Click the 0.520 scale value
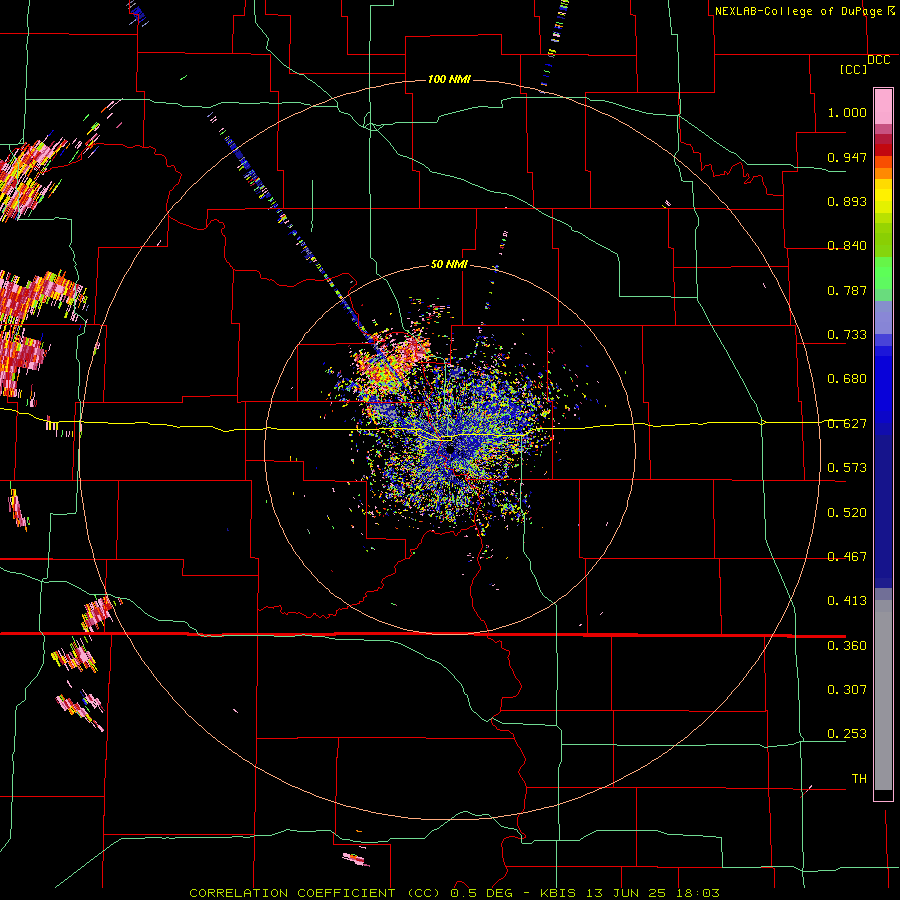900x900 pixels. pyautogui.click(x=847, y=512)
